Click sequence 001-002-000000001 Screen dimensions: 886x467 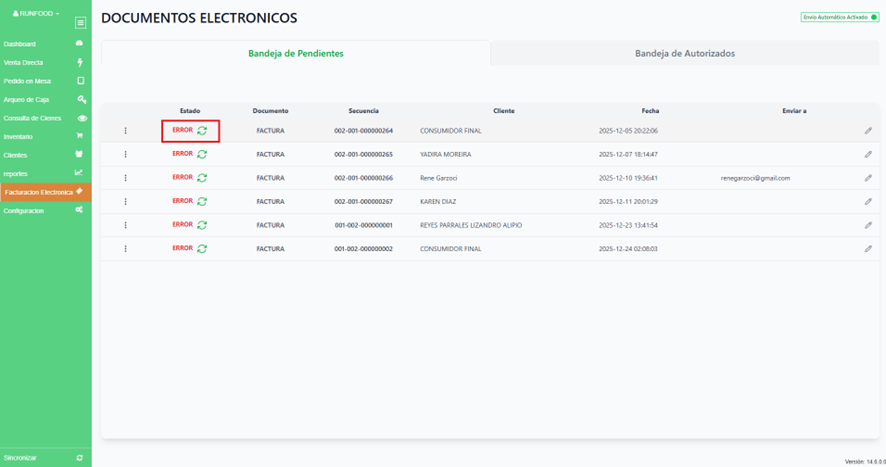click(x=363, y=225)
